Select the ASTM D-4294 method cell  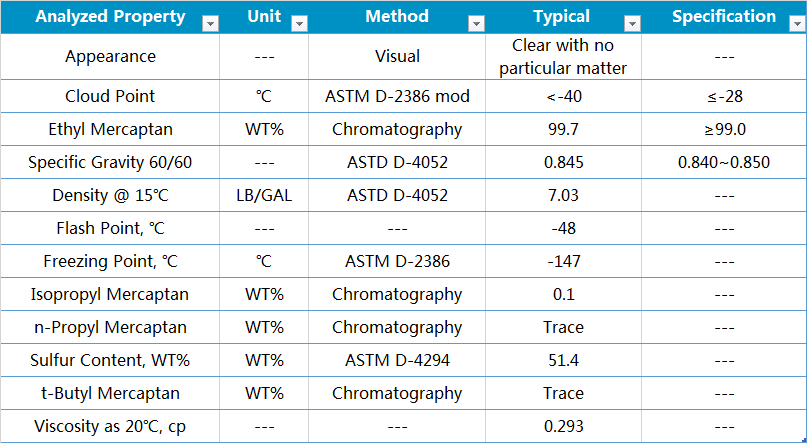click(397, 360)
